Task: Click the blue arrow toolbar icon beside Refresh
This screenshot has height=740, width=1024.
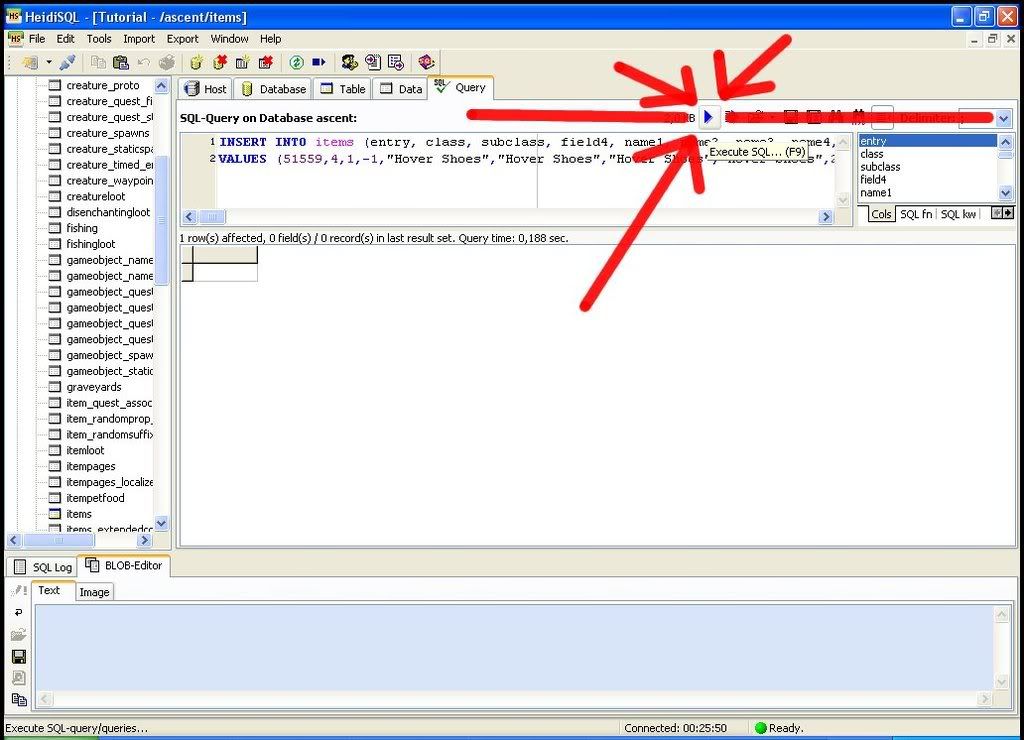Action: coord(319,63)
